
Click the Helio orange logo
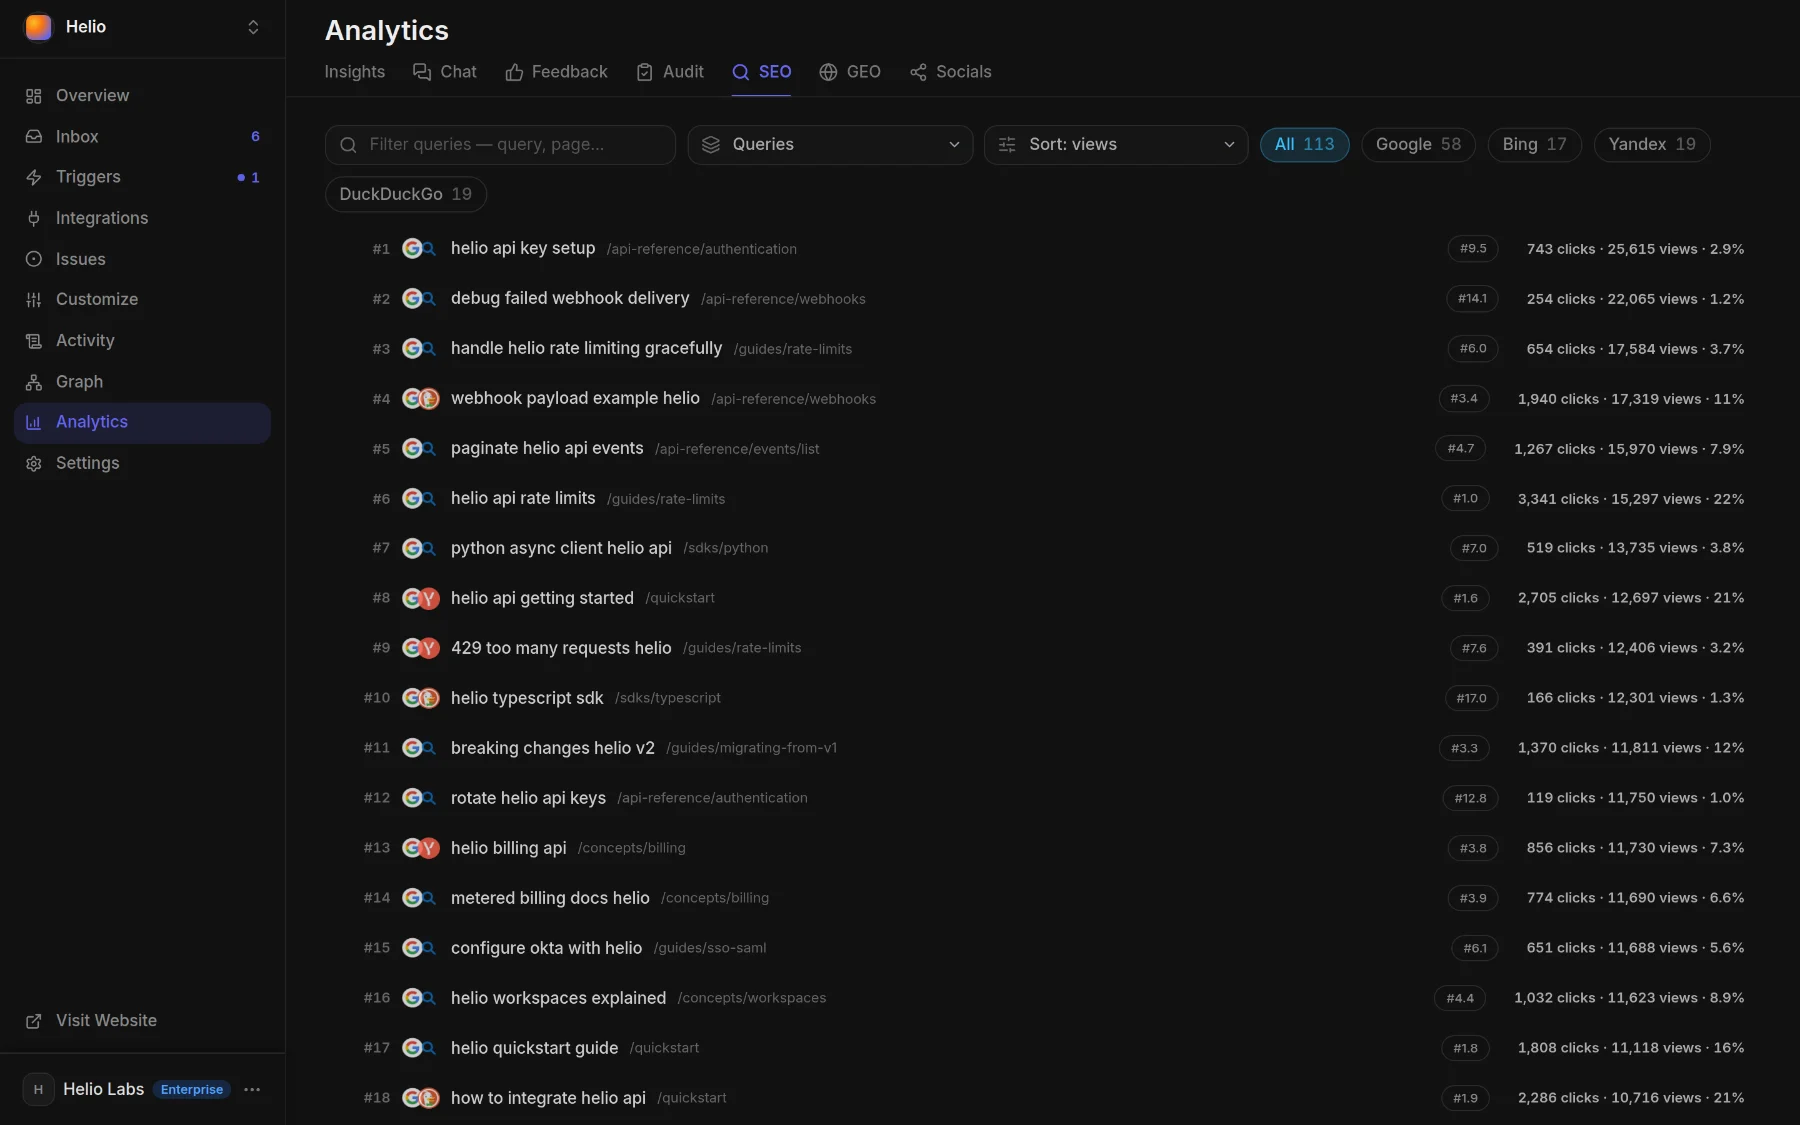tap(38, 27)
